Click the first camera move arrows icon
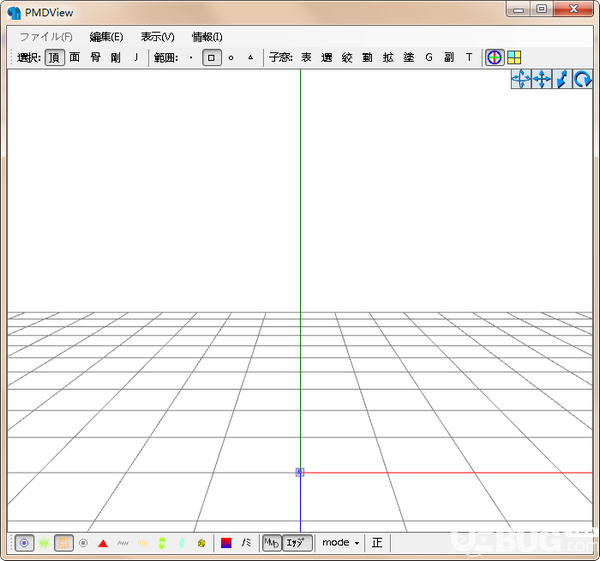Image resolution: width=600 pixels, height=561 pixels. pyautogui.click(x=521, y=79)
